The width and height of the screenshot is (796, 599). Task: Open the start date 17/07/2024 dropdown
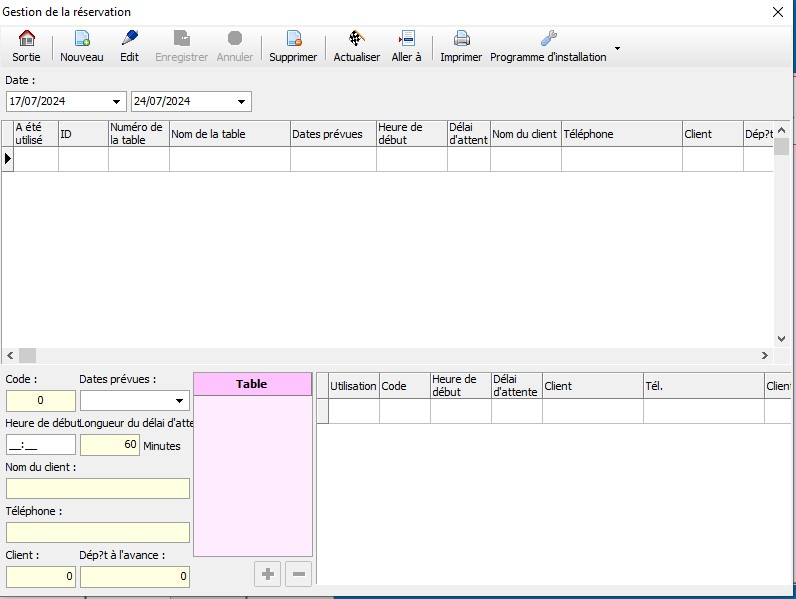118,101
